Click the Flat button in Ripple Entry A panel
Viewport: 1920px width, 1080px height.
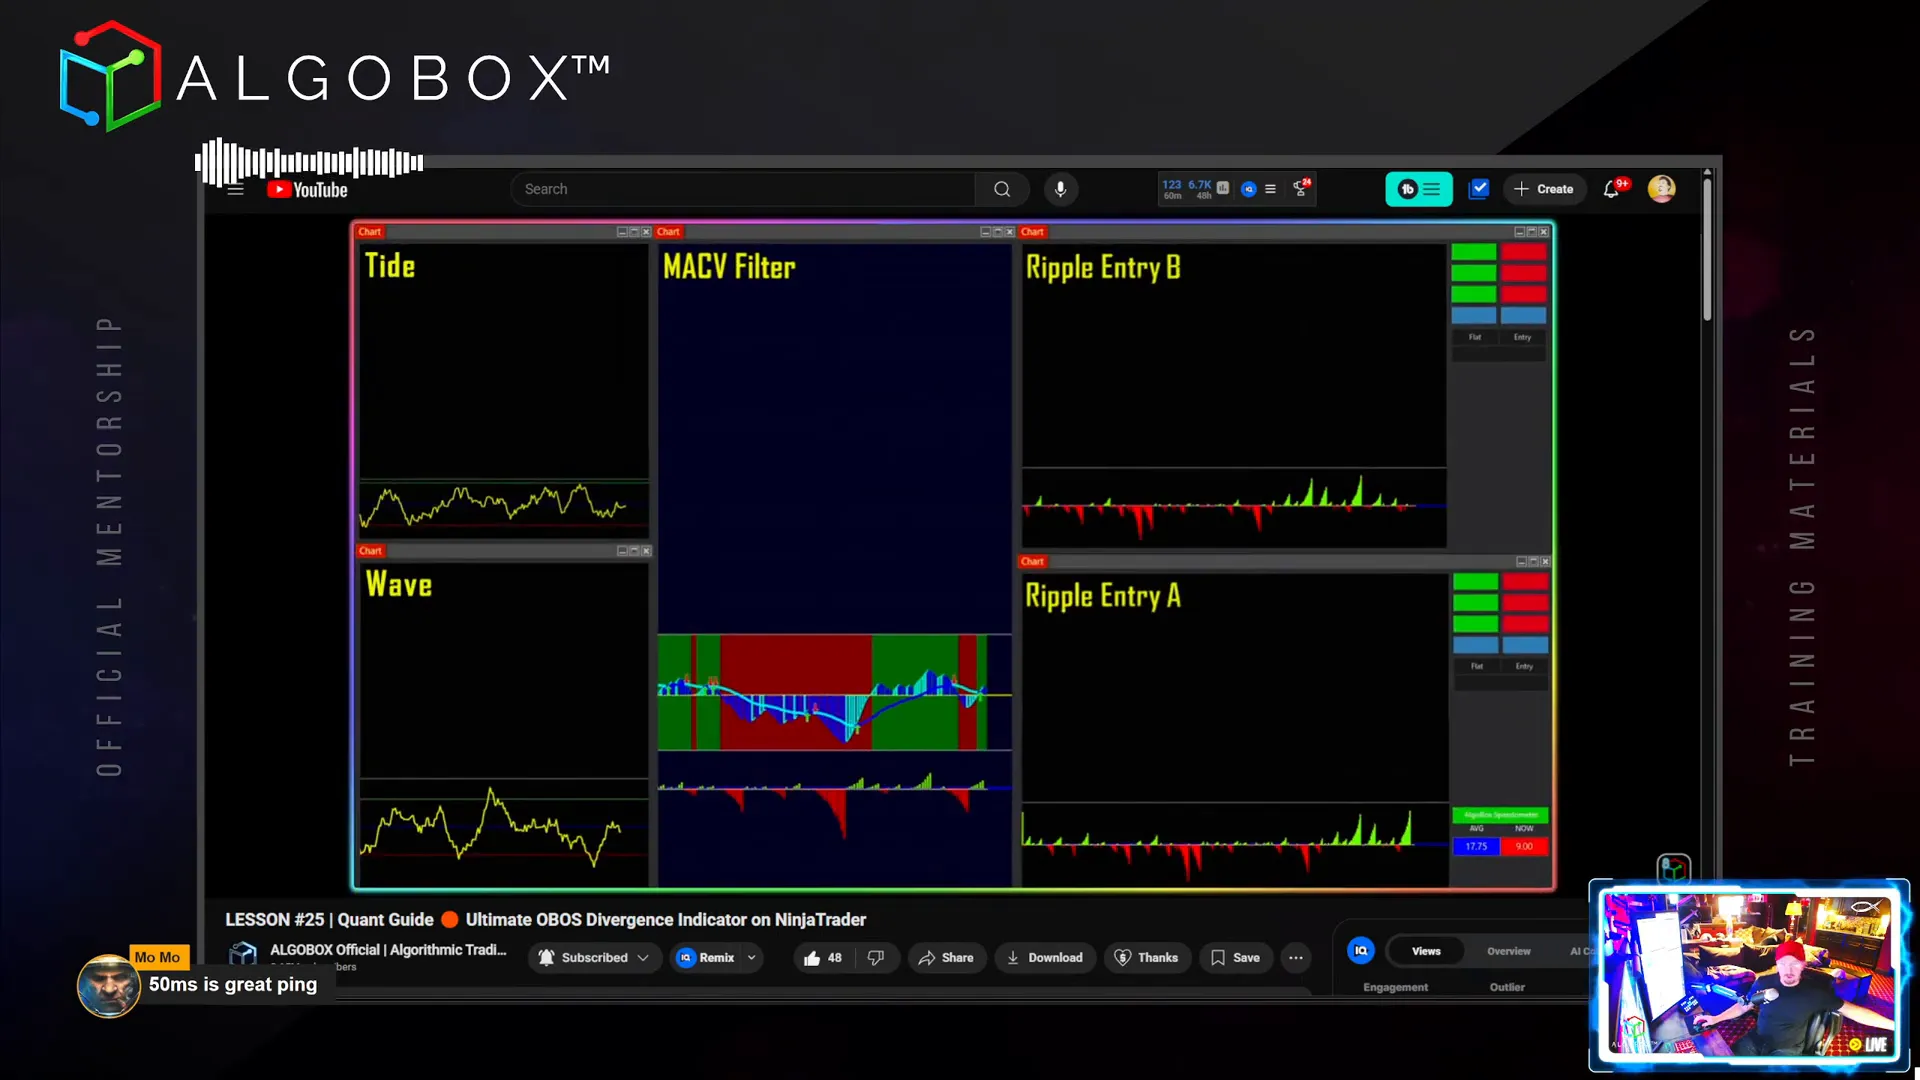(1477, 666)
